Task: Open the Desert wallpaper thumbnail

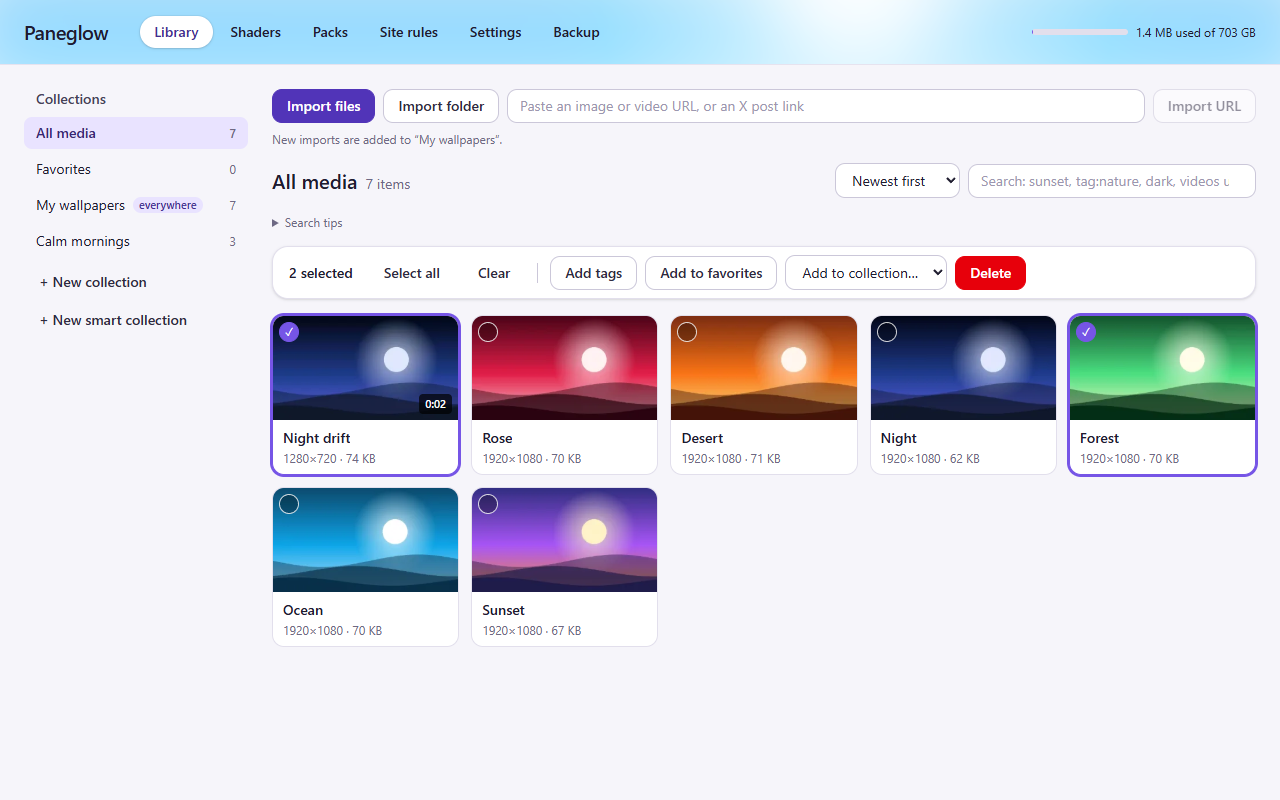Action: (x=764, y=368)
